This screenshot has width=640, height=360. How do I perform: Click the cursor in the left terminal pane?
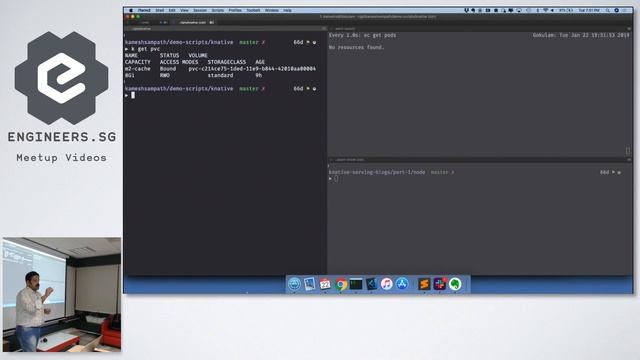pyautogui.click(x=133, y=95)
